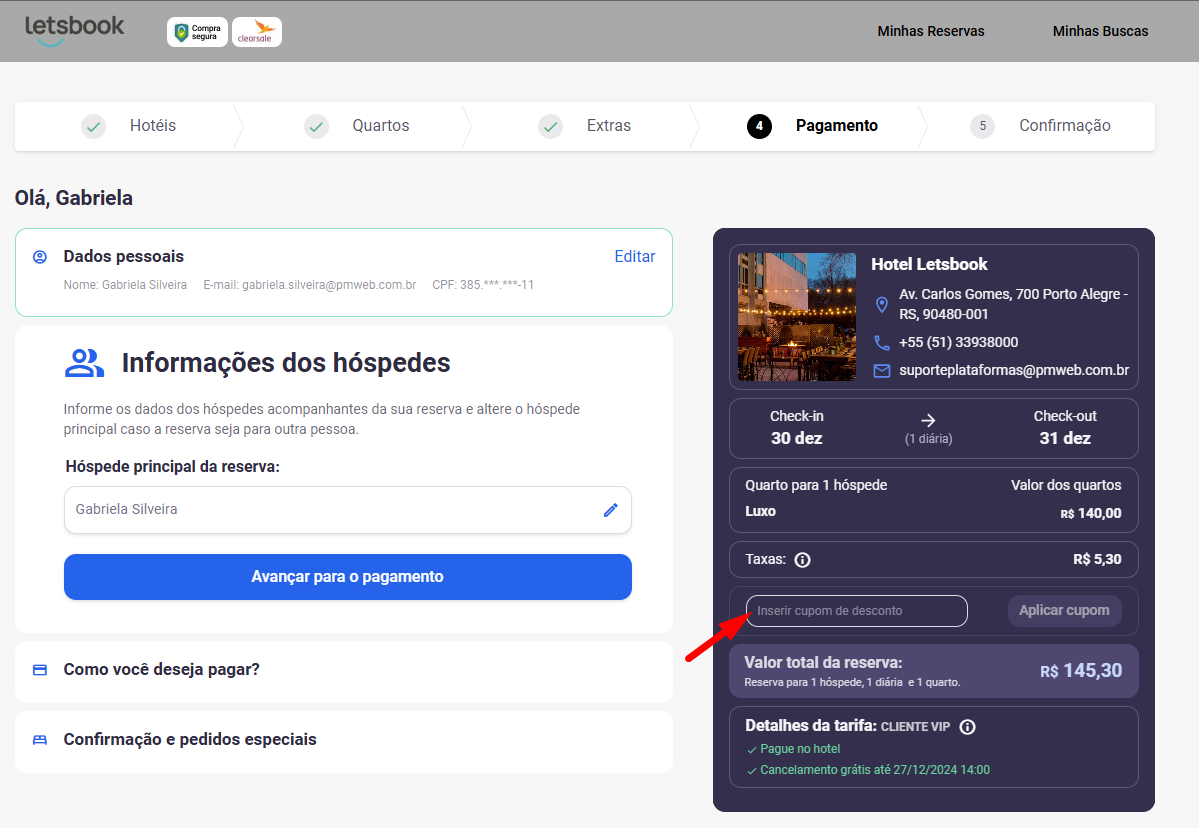Go back to the Hotéis step
Screen dimensions: 1199x828
(x=153, y=126)
